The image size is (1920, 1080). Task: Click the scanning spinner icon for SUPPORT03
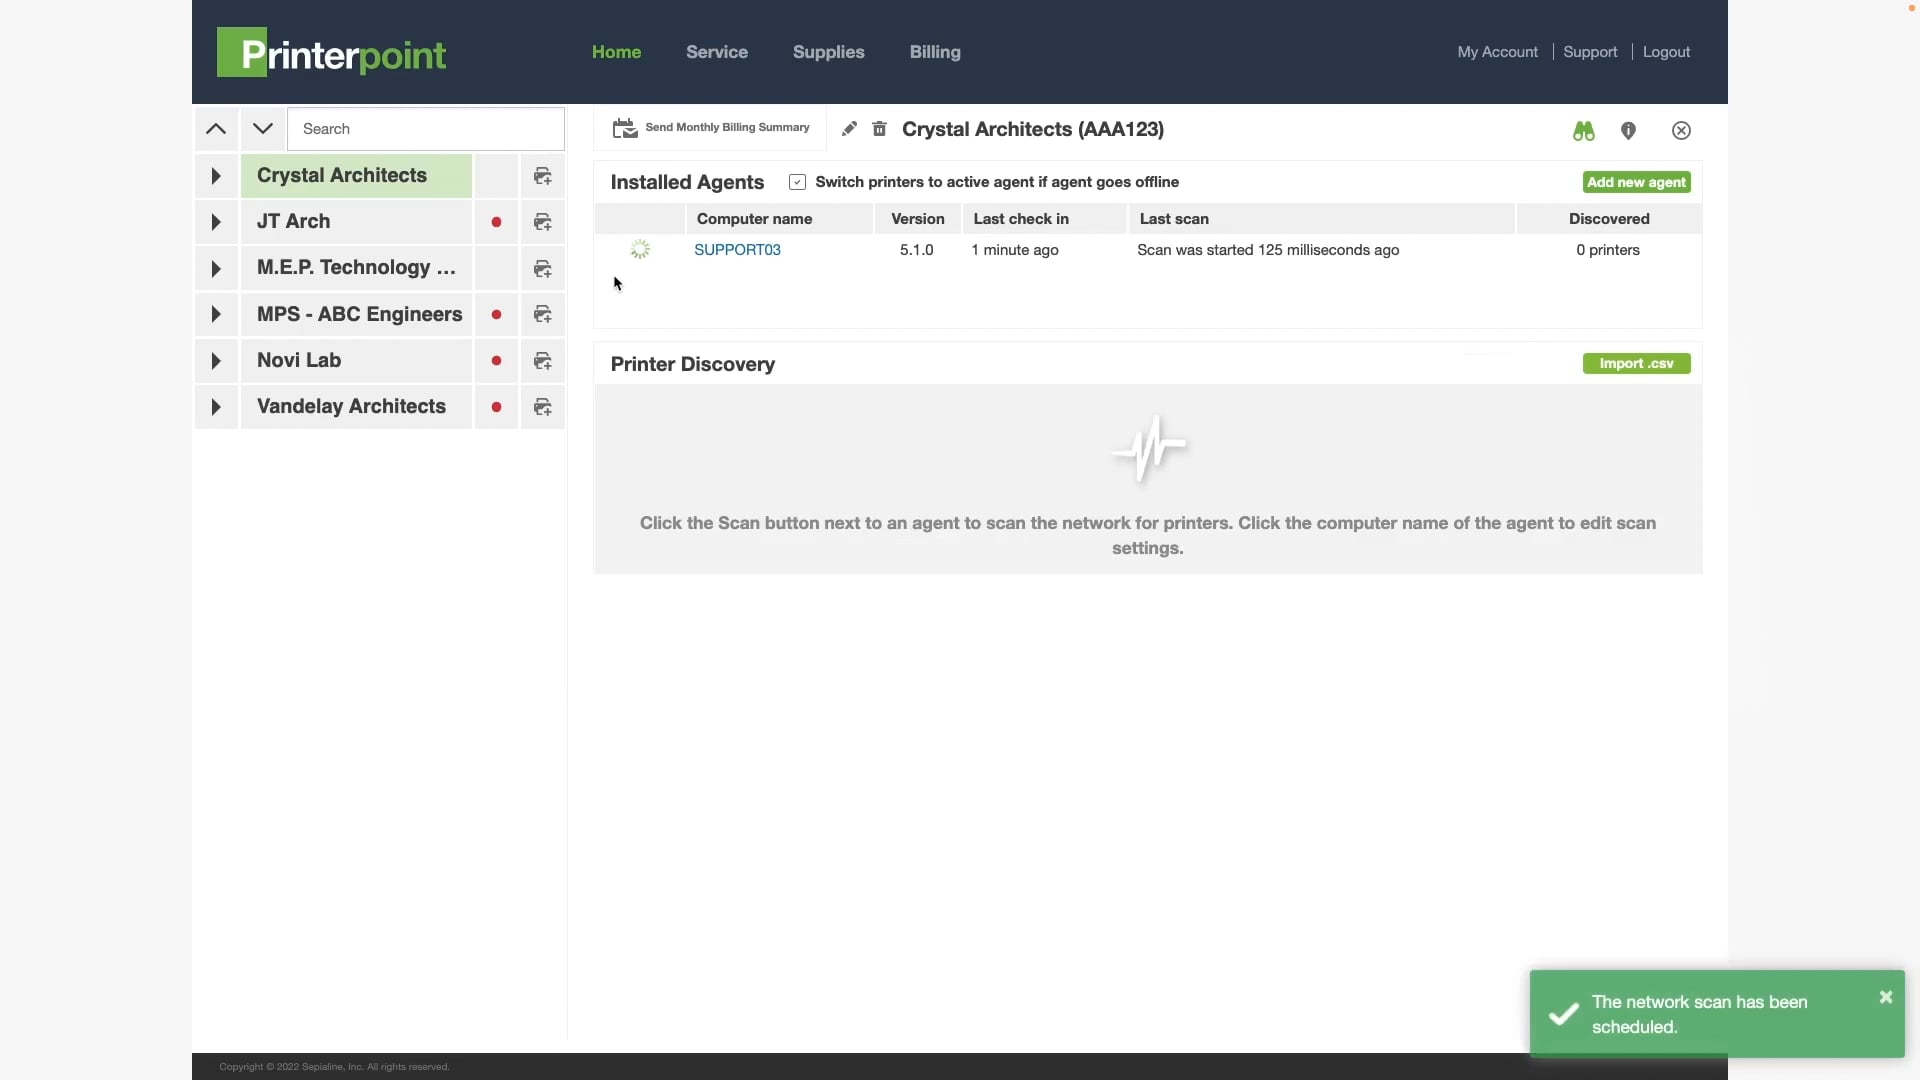[640, 249]
